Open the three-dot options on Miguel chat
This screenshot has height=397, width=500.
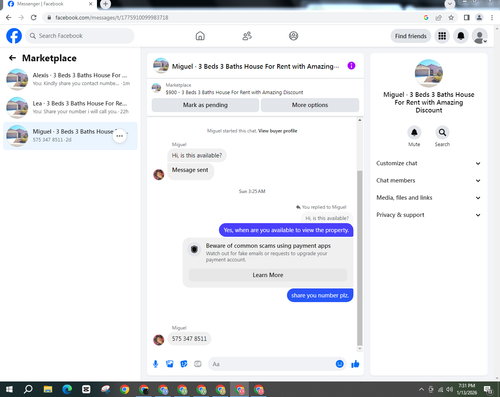(x=120, y=136)
